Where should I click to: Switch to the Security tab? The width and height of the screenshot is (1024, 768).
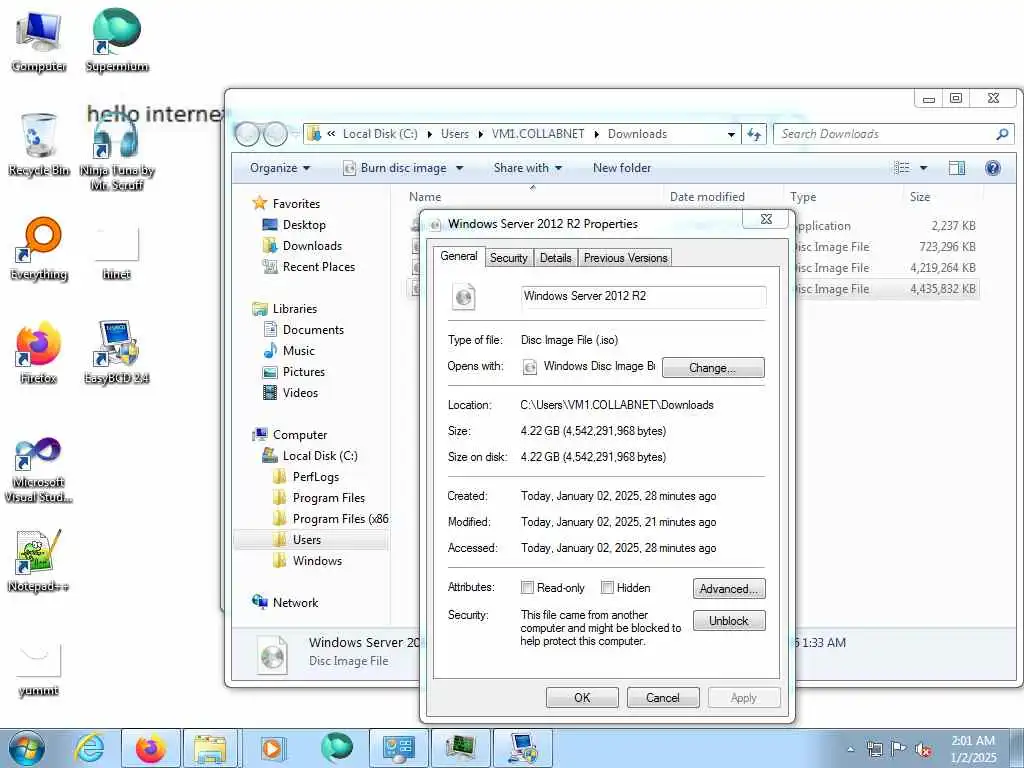pyautogui.click(x=509, y=258)
